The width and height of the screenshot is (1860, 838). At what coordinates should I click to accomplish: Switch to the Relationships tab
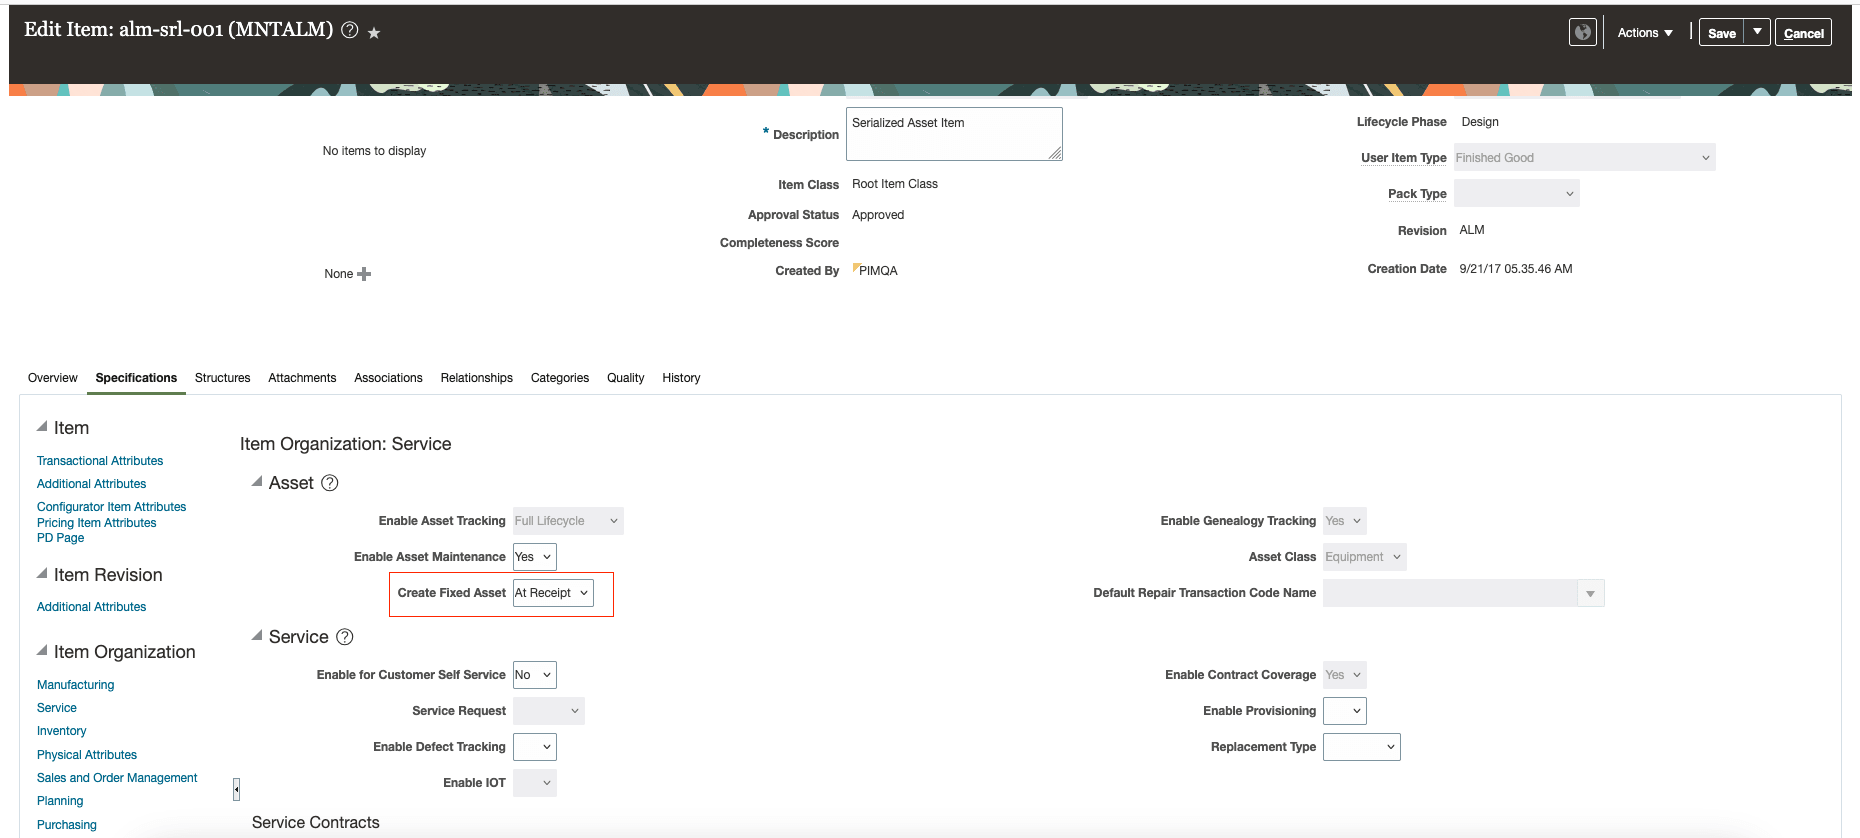point(476,378)
